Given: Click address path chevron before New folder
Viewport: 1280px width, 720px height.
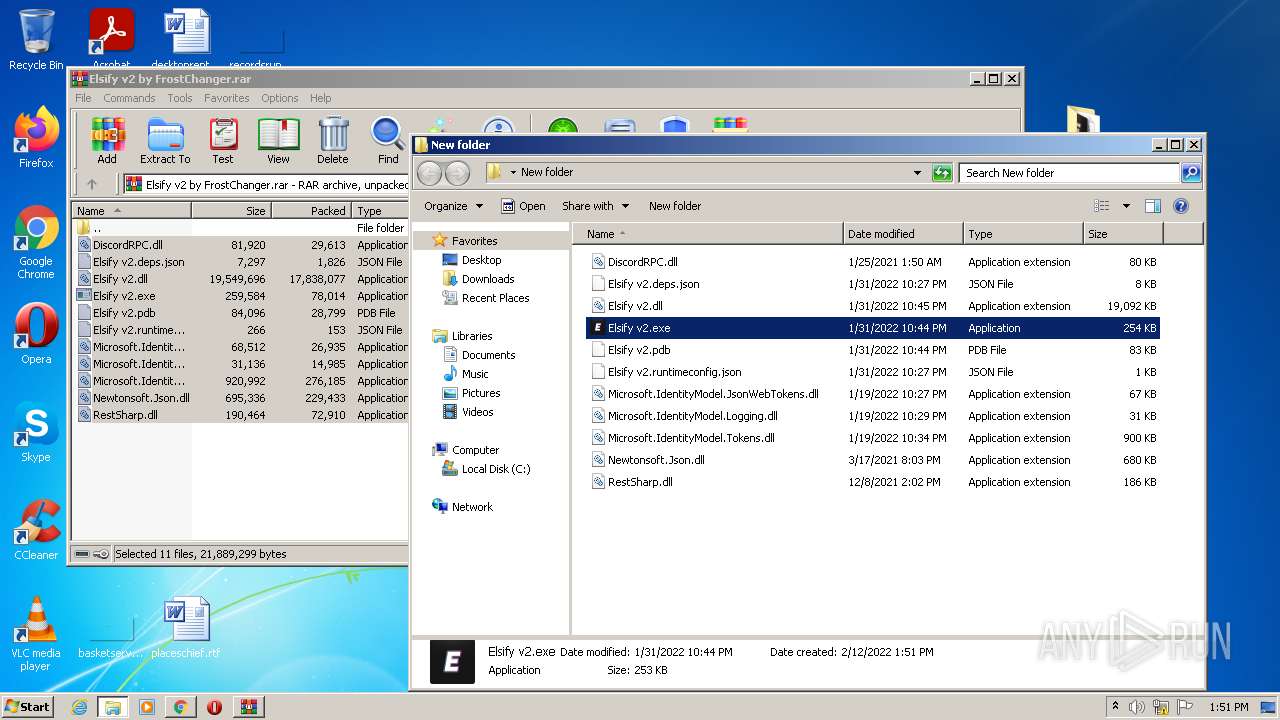Looking at the screenshot, I should [513, 173].
